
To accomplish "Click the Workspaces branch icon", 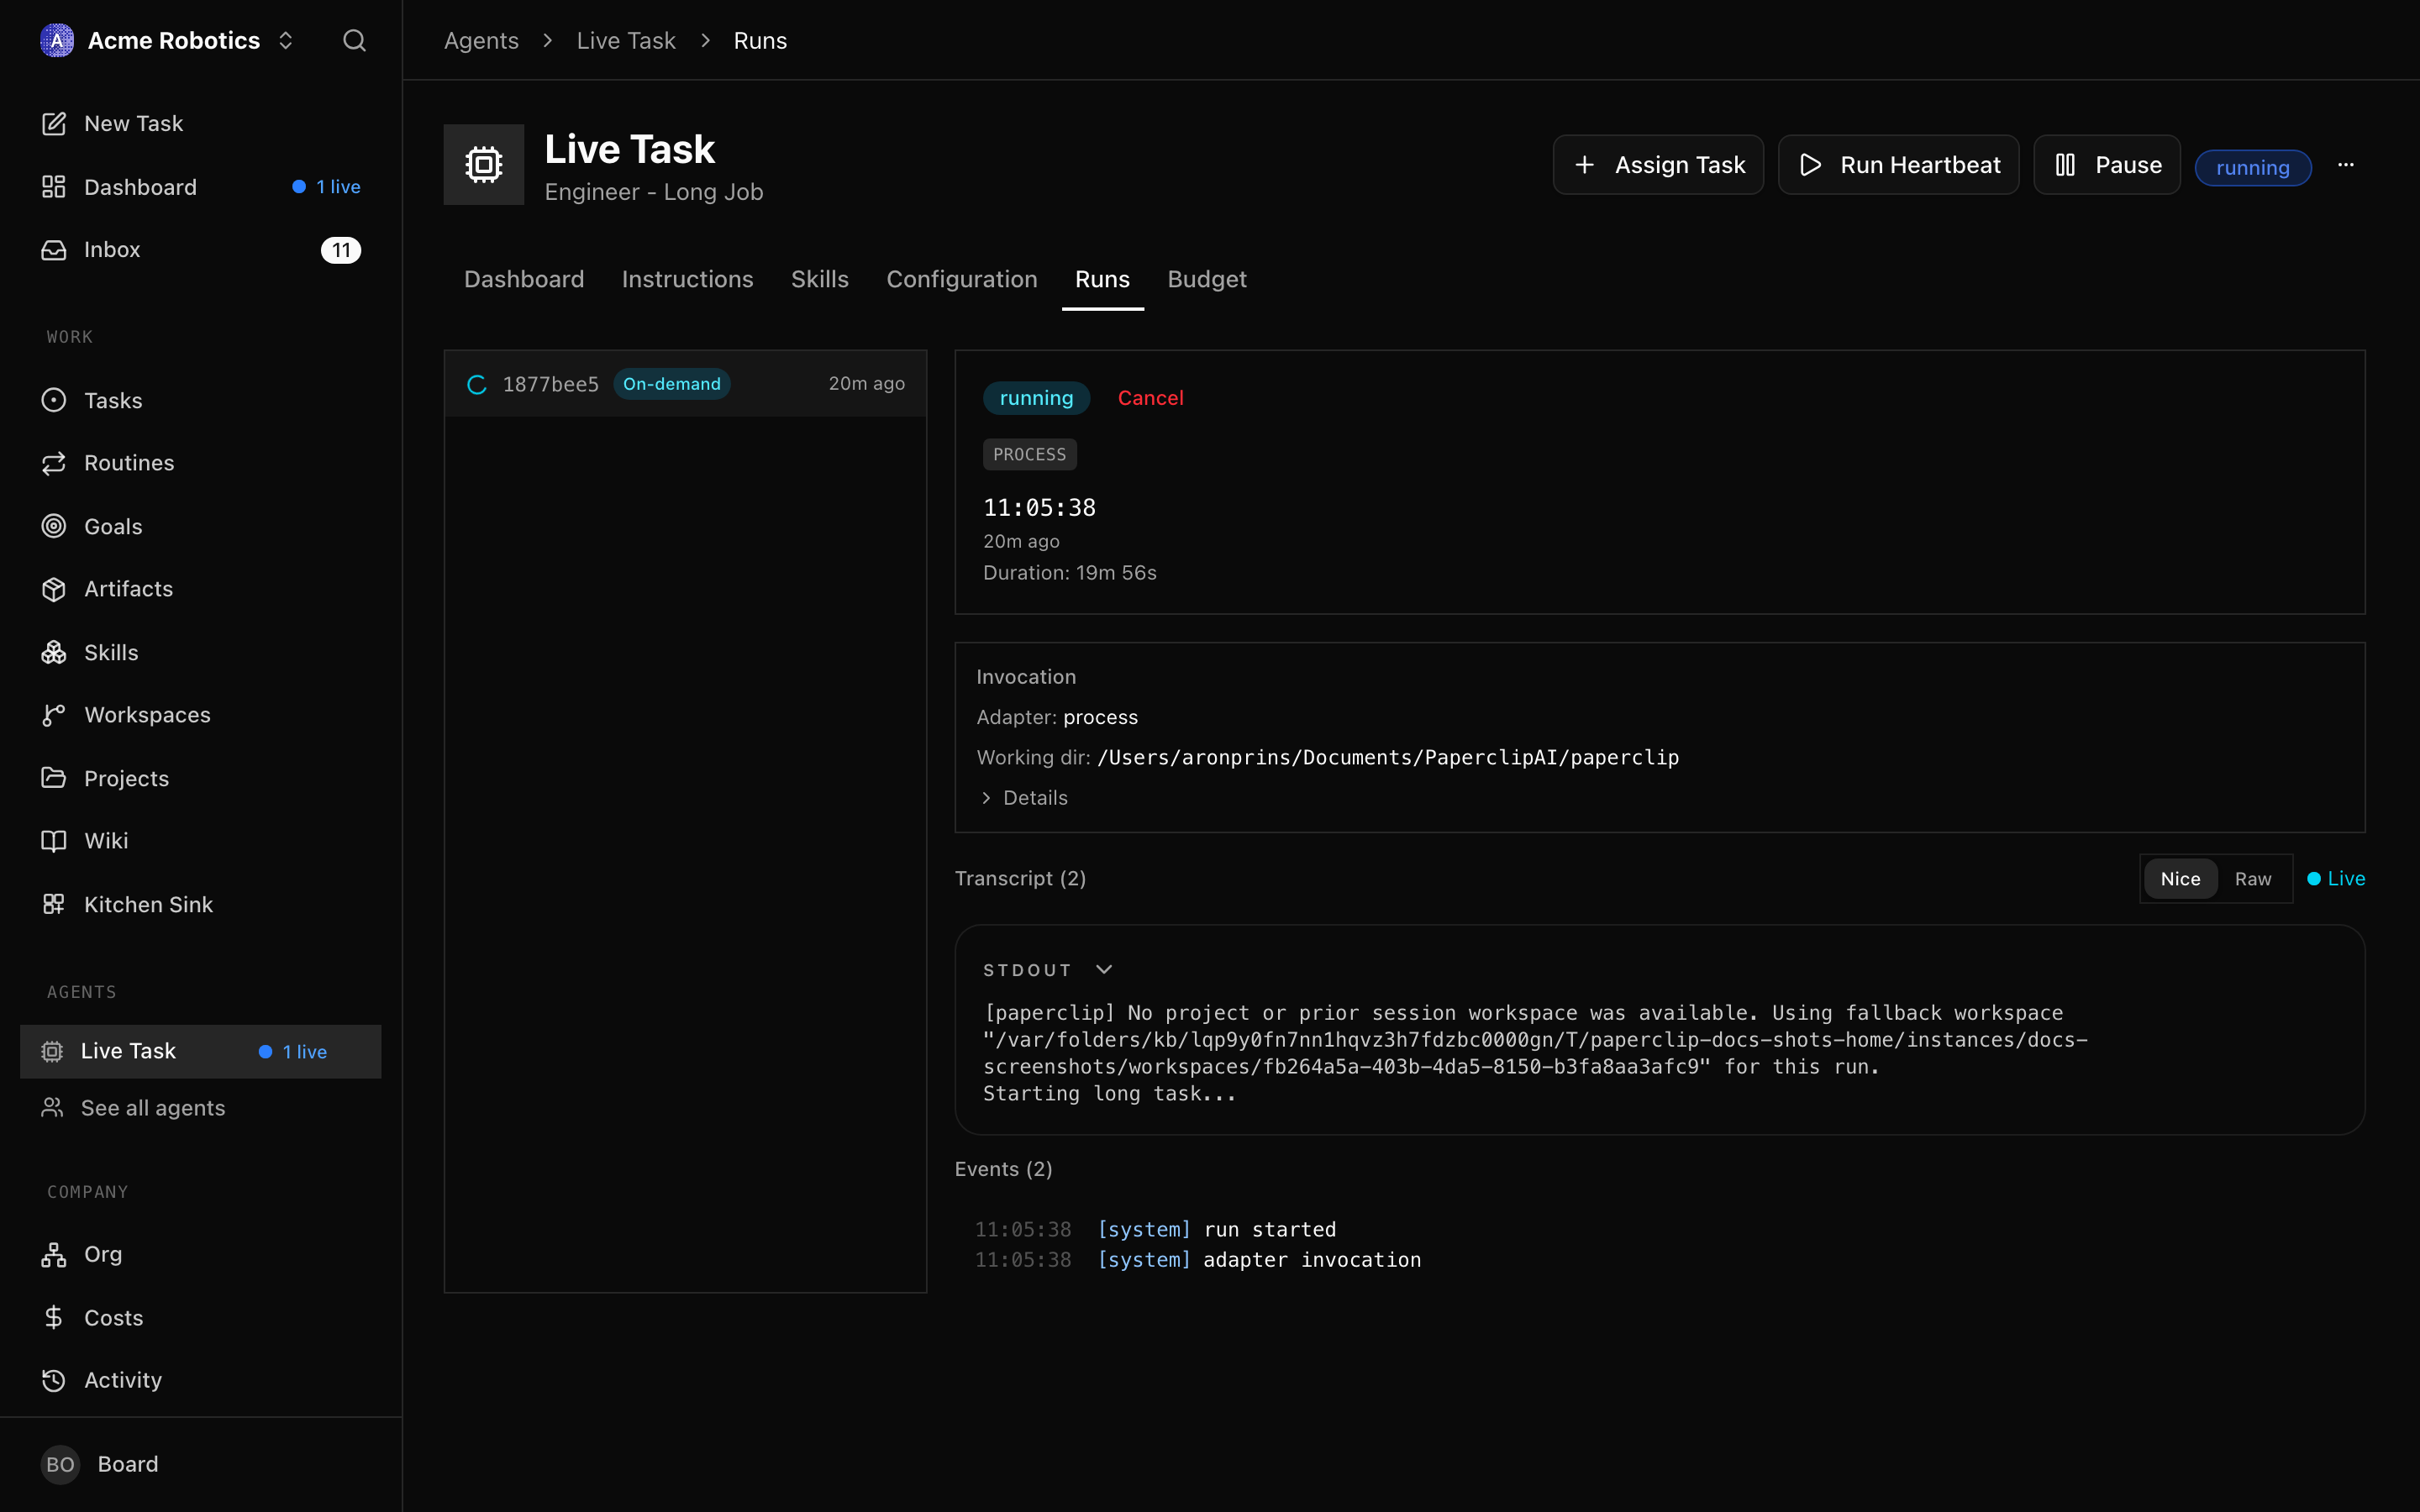I will pos(54,715).
